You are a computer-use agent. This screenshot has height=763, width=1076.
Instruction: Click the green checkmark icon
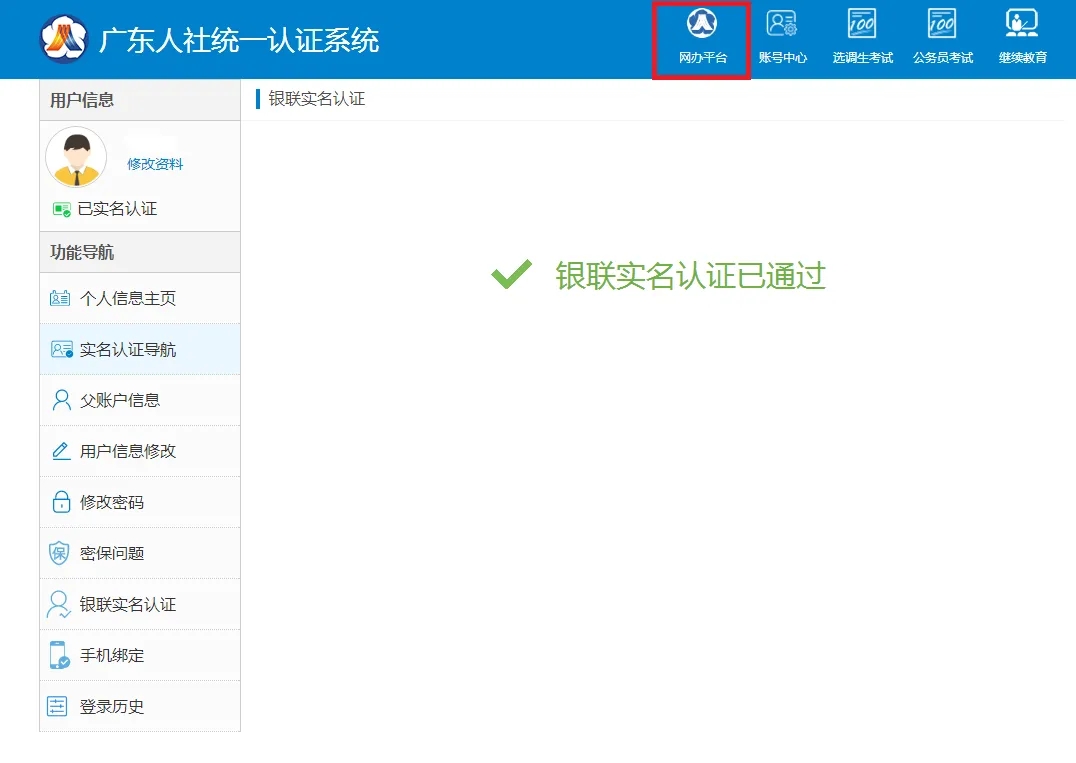click(511, 274)
